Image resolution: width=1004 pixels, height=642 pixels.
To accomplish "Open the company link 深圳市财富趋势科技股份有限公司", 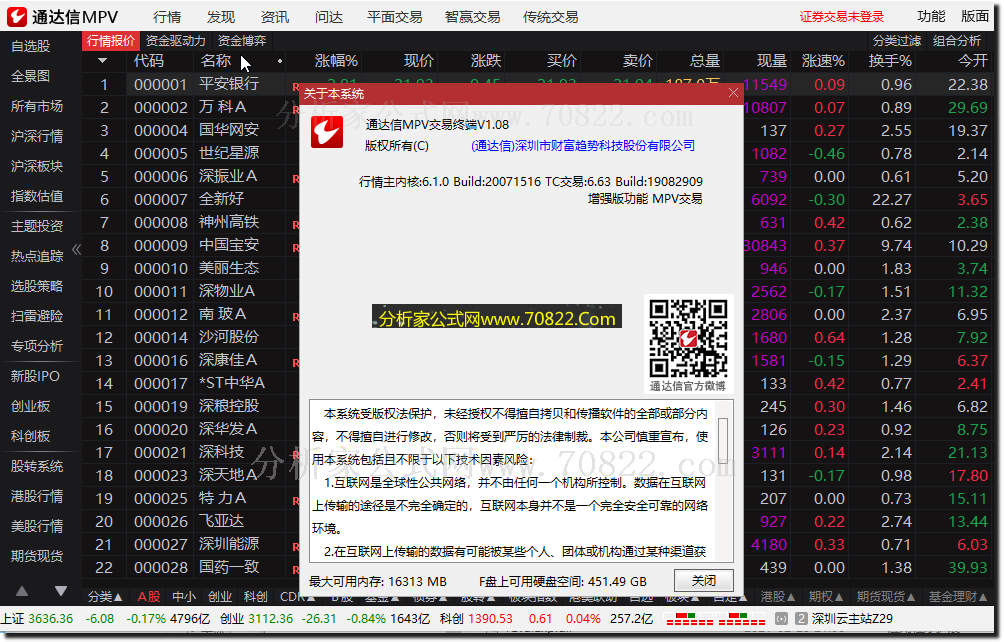I will point(583,146).
